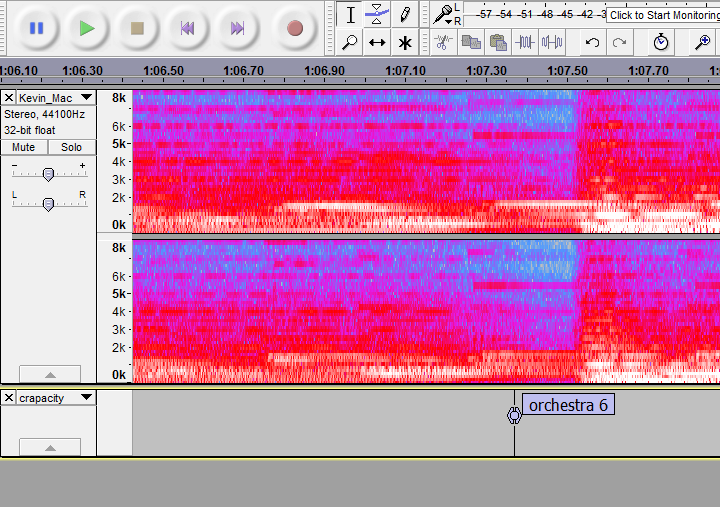Close the crapacity label track
The width and height of the screenshot is (720, 507).
(9, 398)
